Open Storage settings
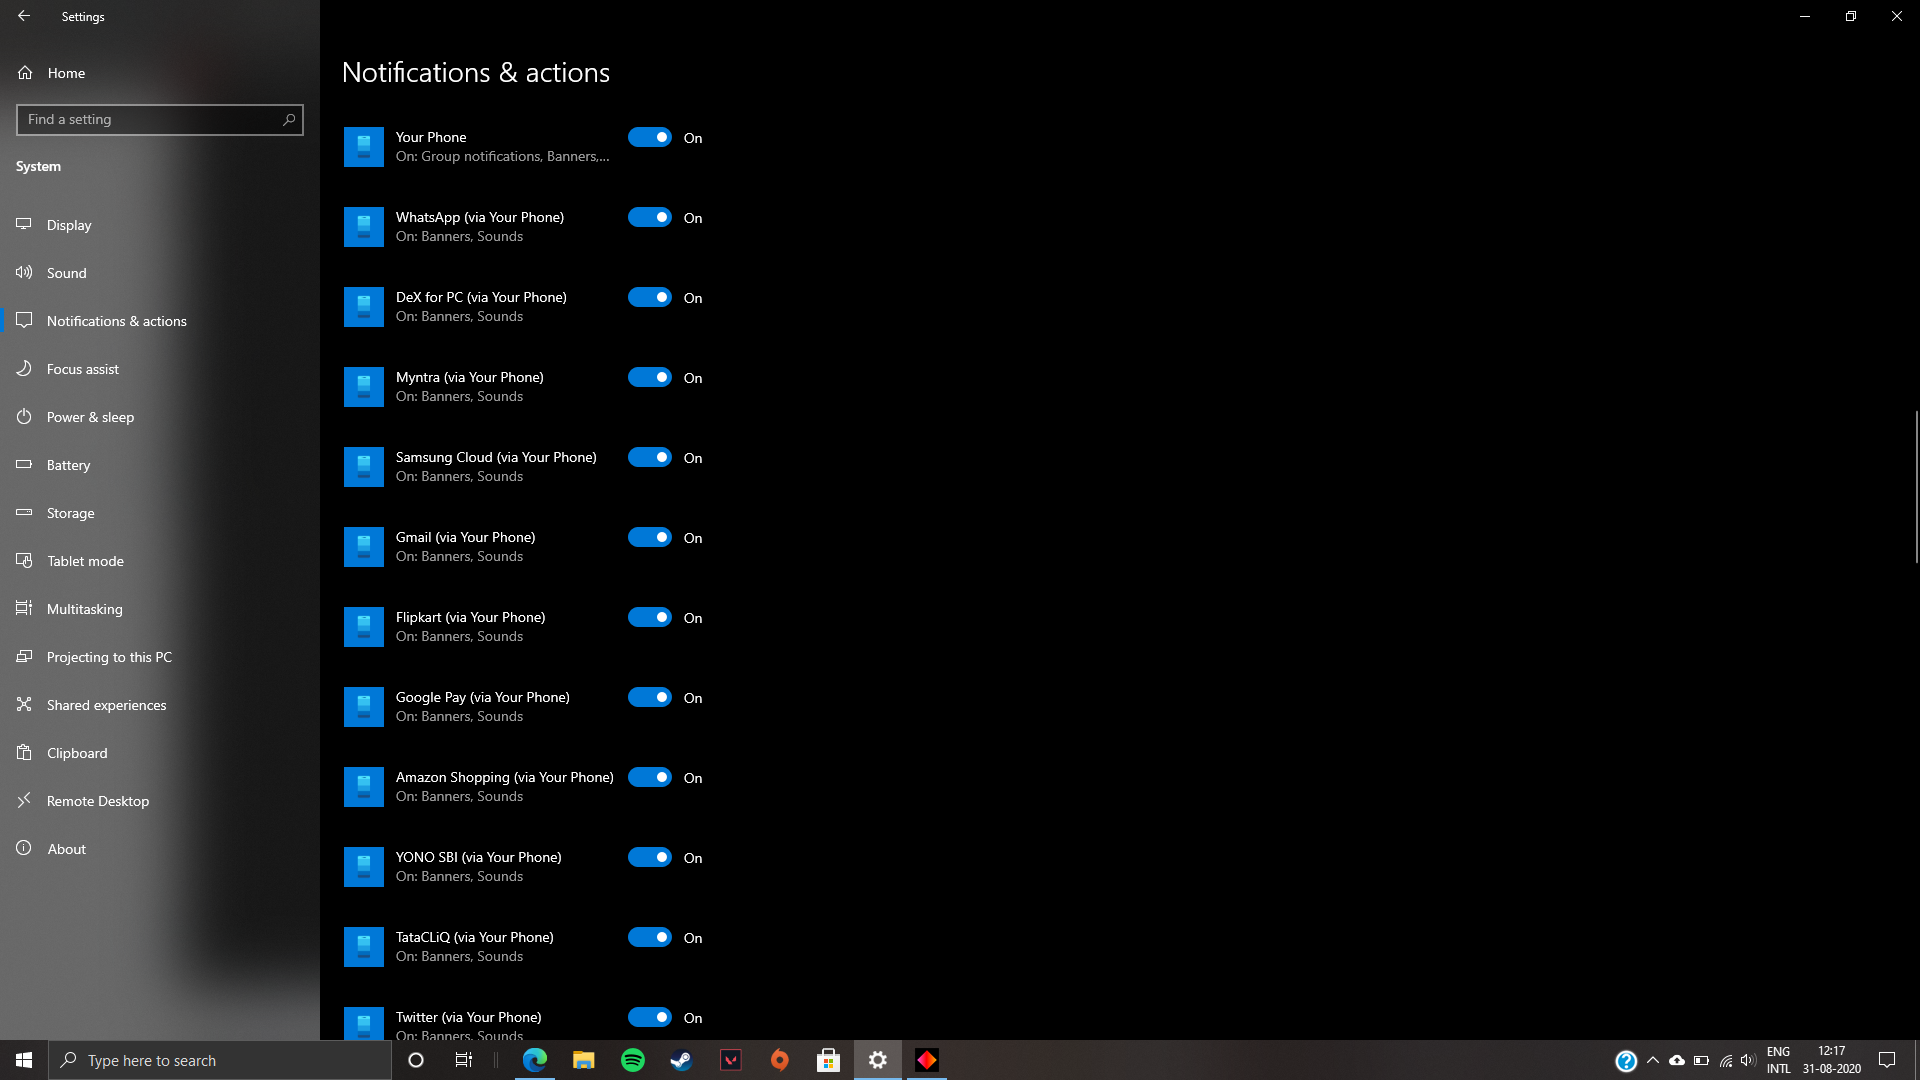This screenshot has height=1080, width=1920. [x=160, y=513]
